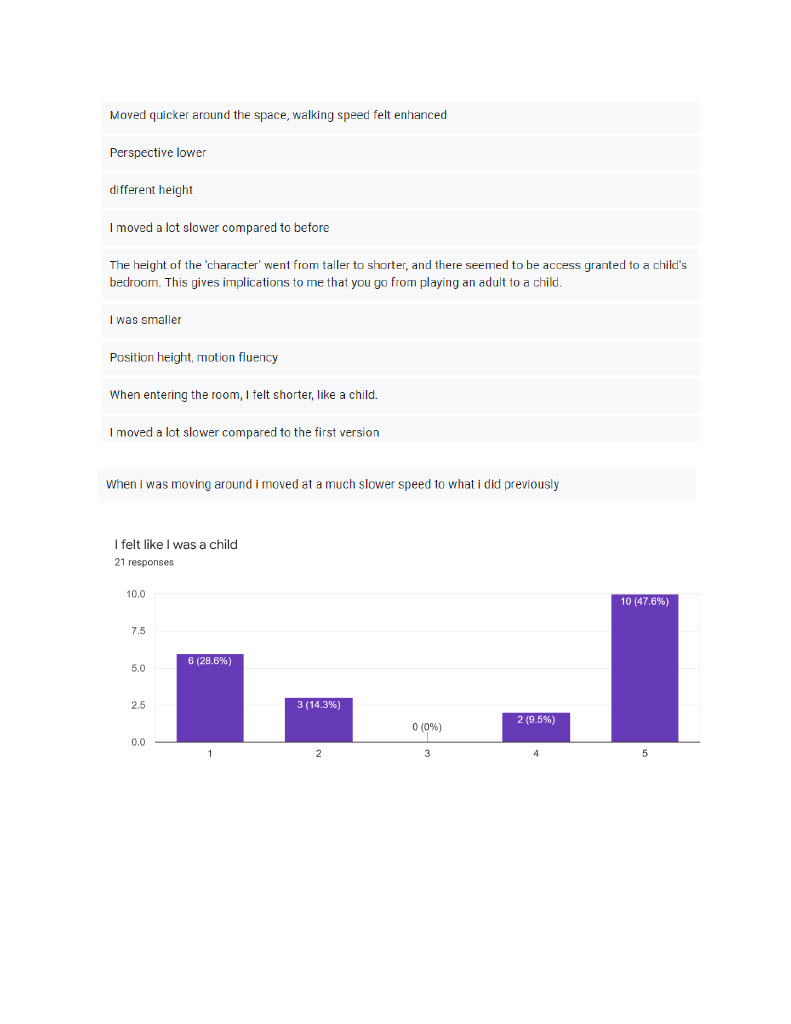The height and width of the screenshot is (1024, 791).
Task: Select response 'When entering the room, I felt shorter'
Action: click(400, 395)
